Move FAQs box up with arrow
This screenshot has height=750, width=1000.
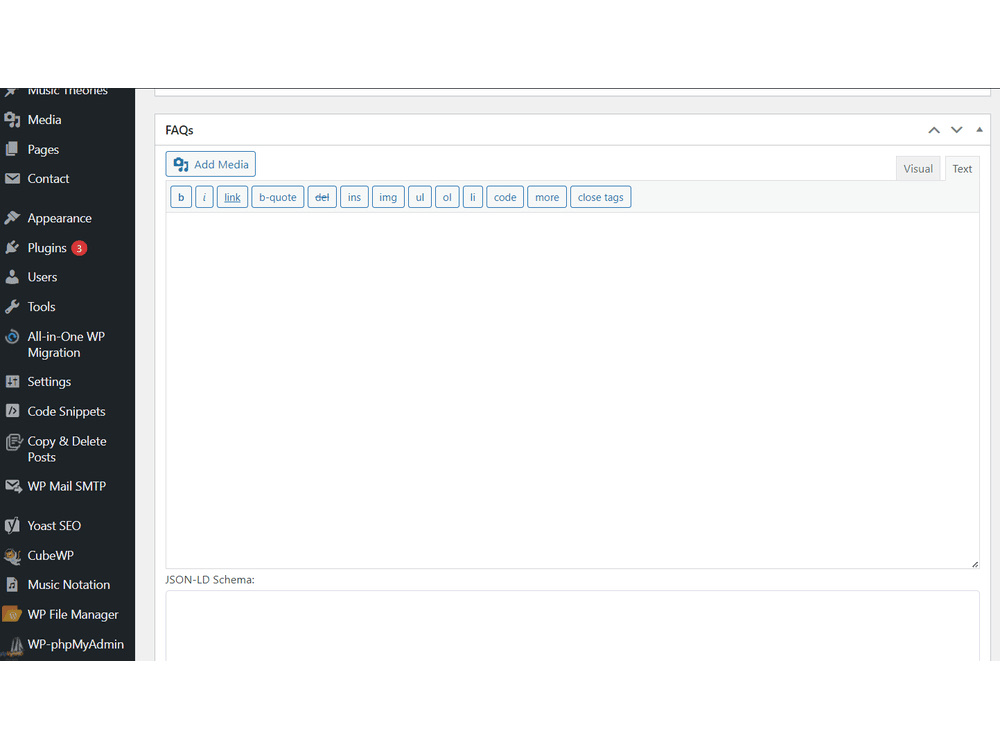pos(934,130)
